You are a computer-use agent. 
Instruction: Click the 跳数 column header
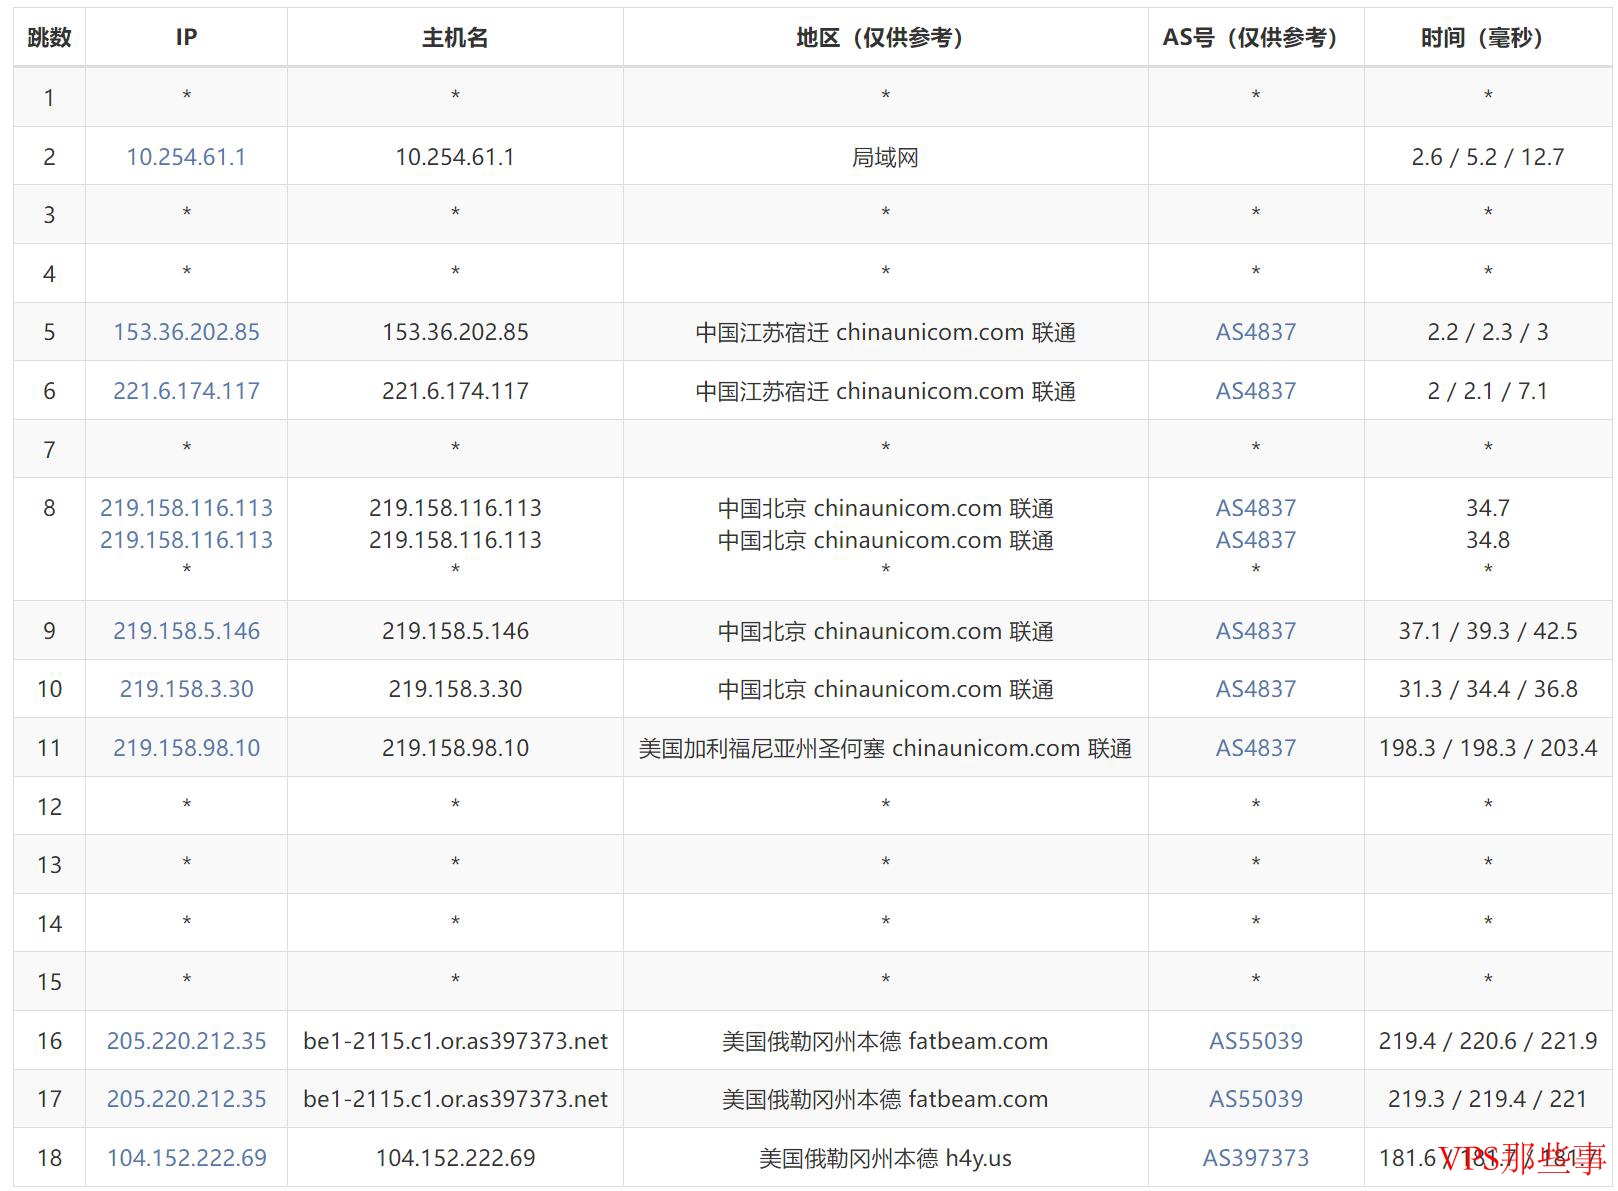pyautogui.click(x=49, y=38)
